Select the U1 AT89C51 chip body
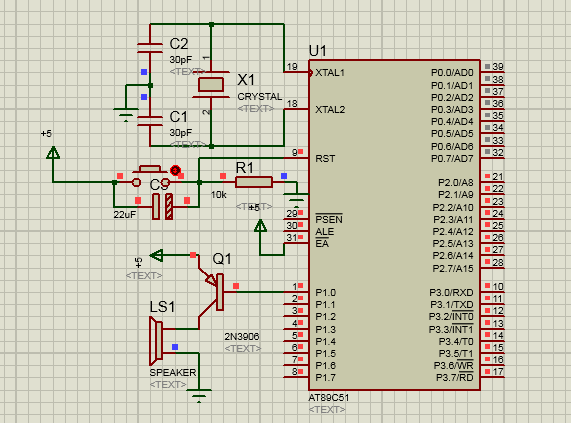Screen dimensions: 571x423 (394, 225)
